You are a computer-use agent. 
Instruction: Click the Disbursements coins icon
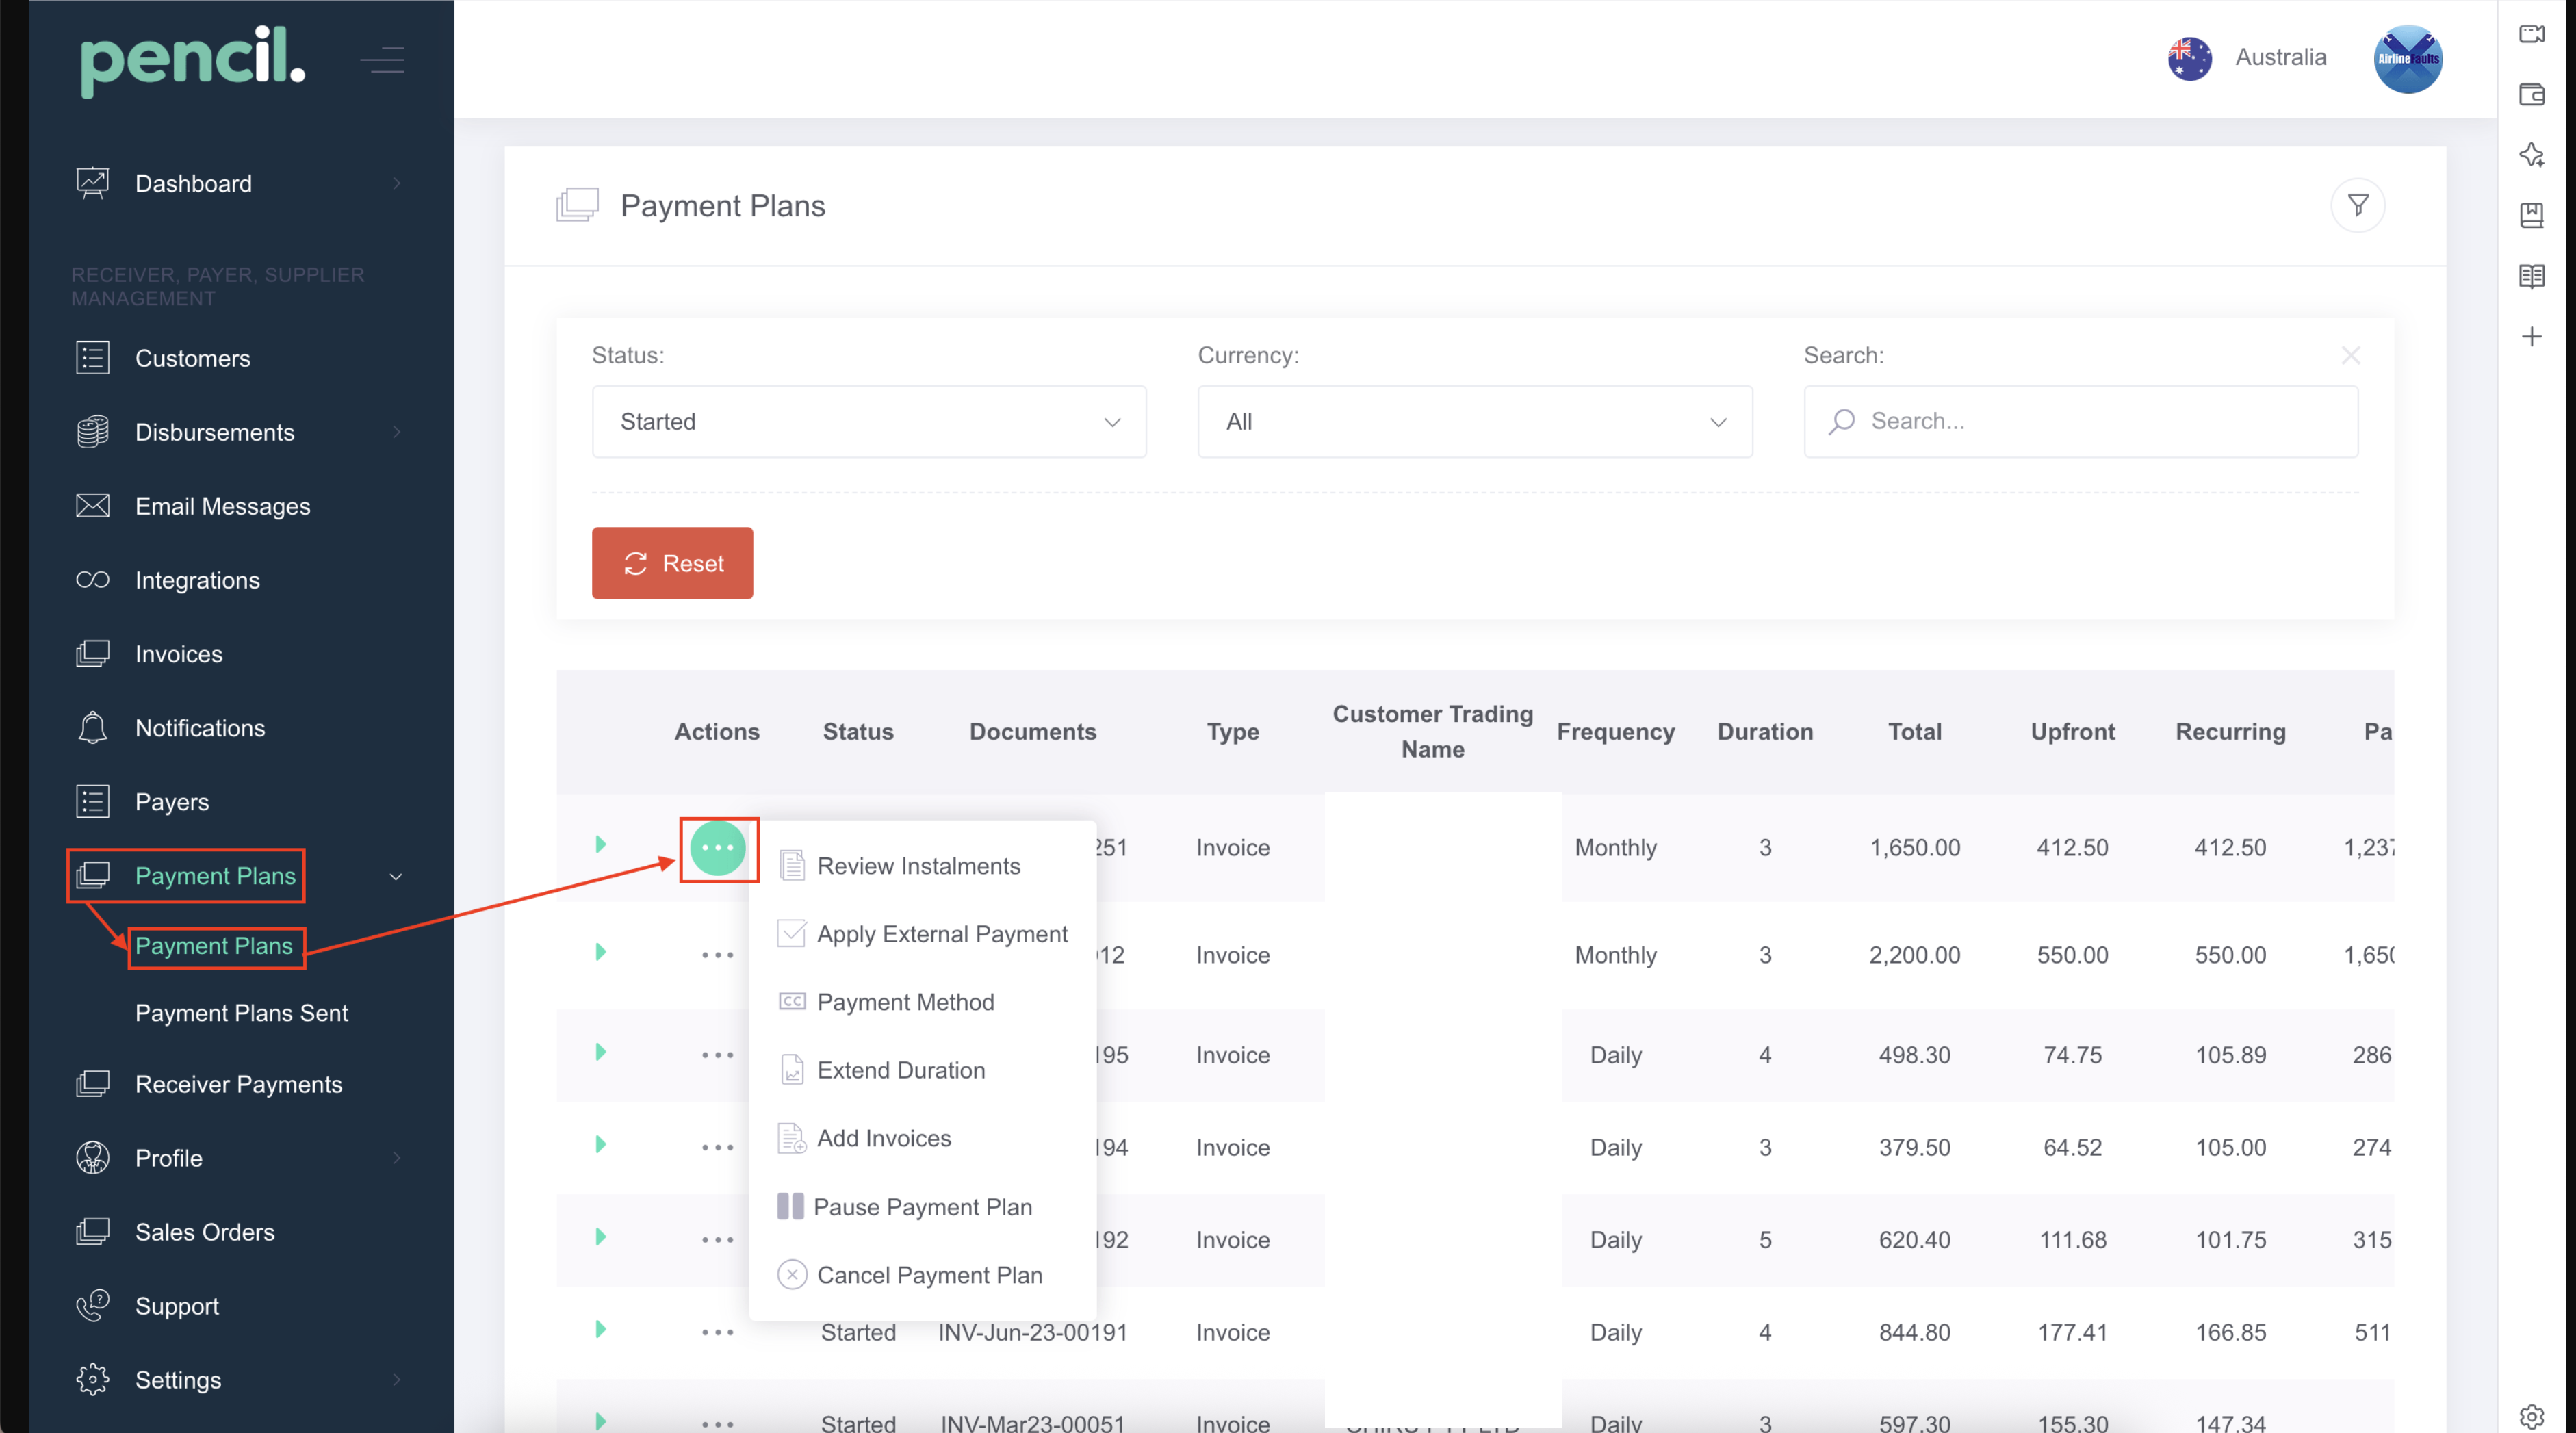pos(92,432)
